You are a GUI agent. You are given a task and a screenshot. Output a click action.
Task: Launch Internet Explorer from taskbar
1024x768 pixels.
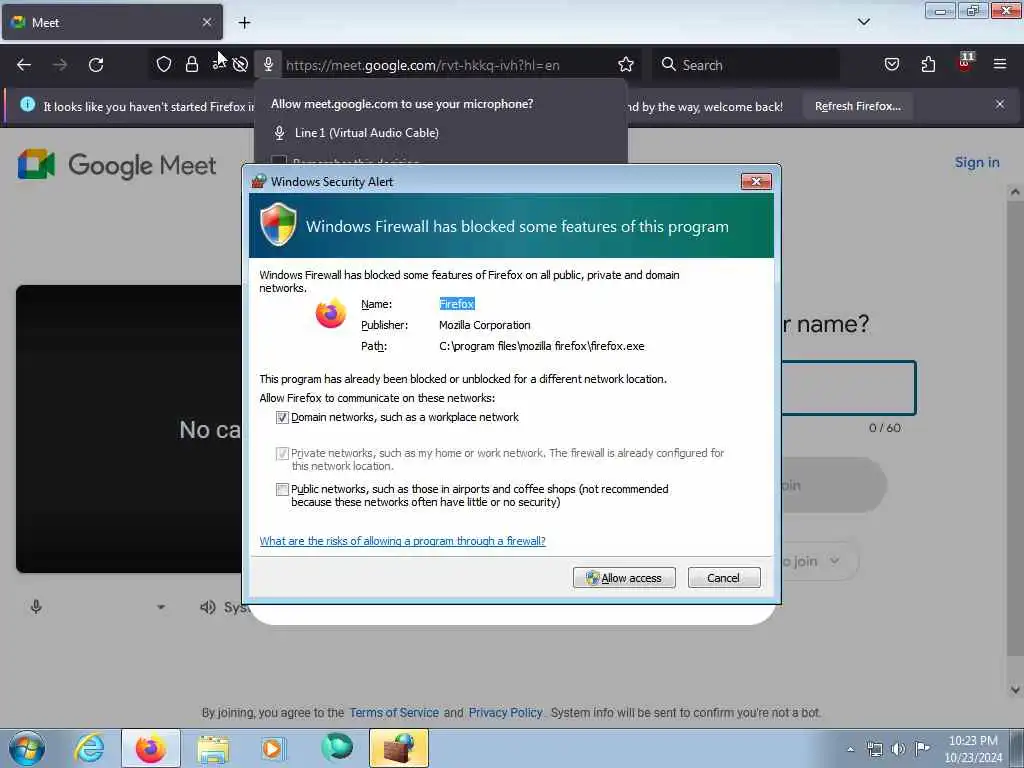click(89, 748)
